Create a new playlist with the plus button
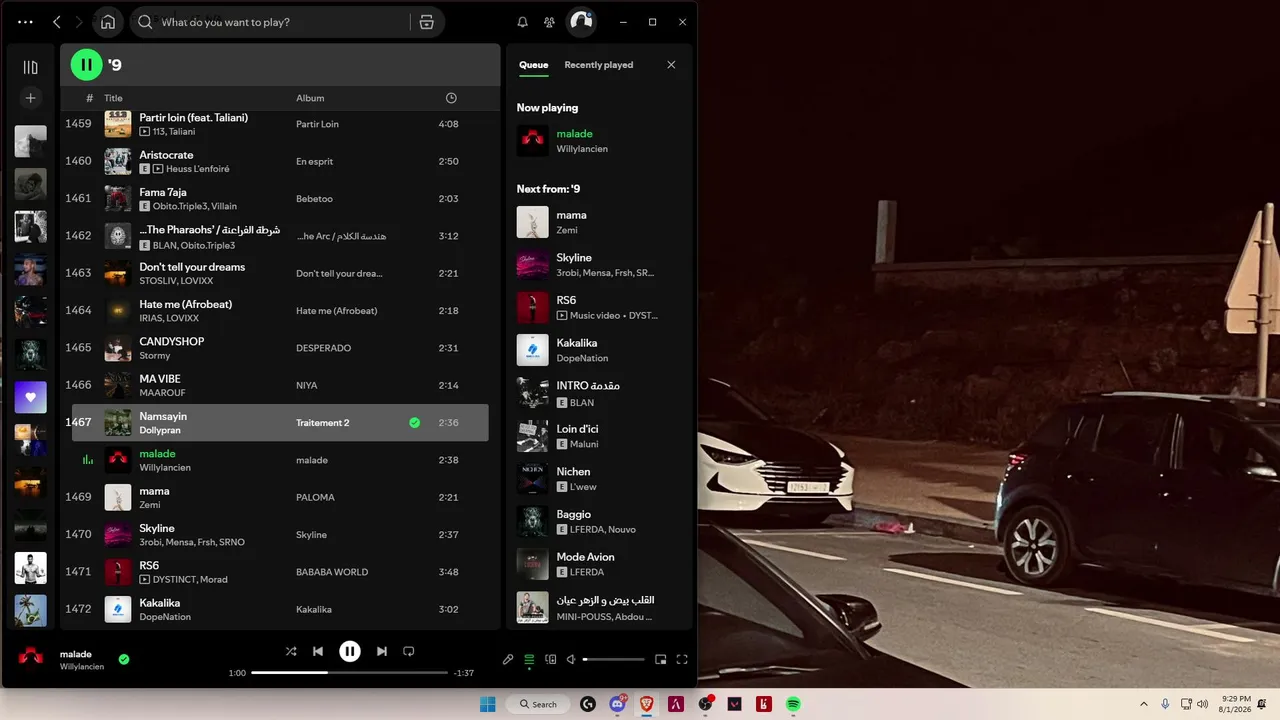 click(x=31, y=98)
